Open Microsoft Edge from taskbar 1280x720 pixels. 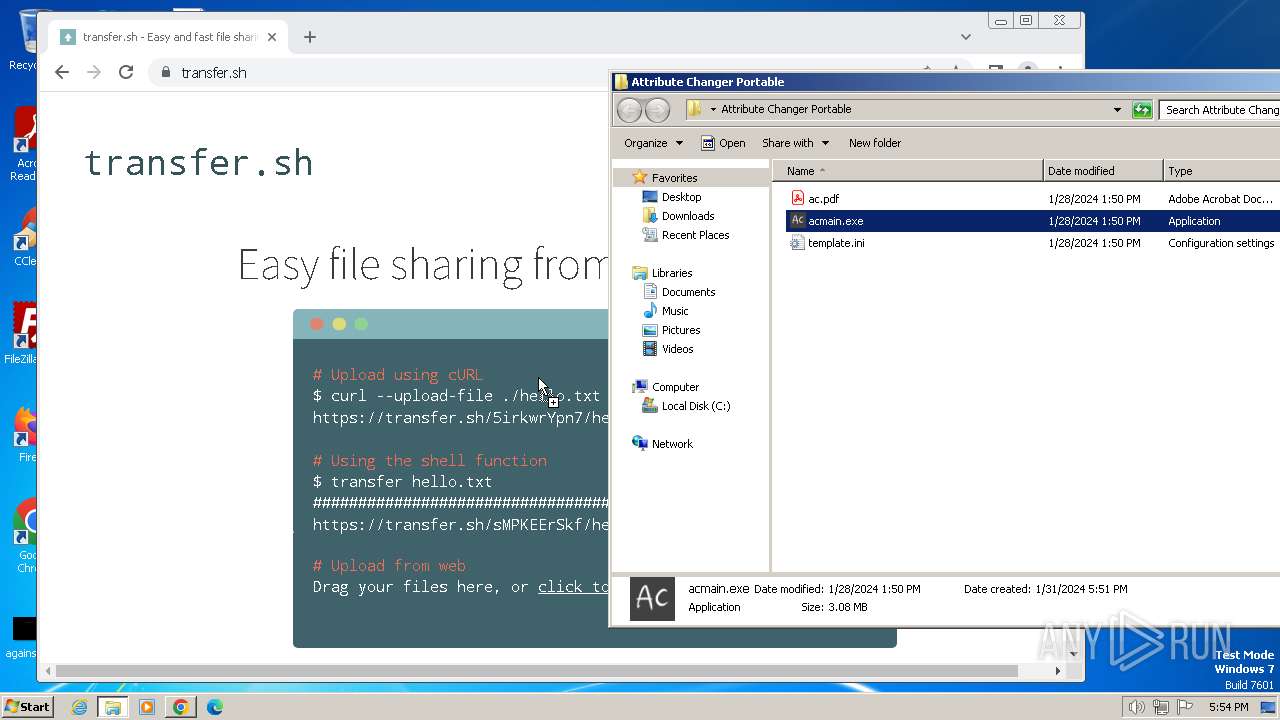pos(215,707)
